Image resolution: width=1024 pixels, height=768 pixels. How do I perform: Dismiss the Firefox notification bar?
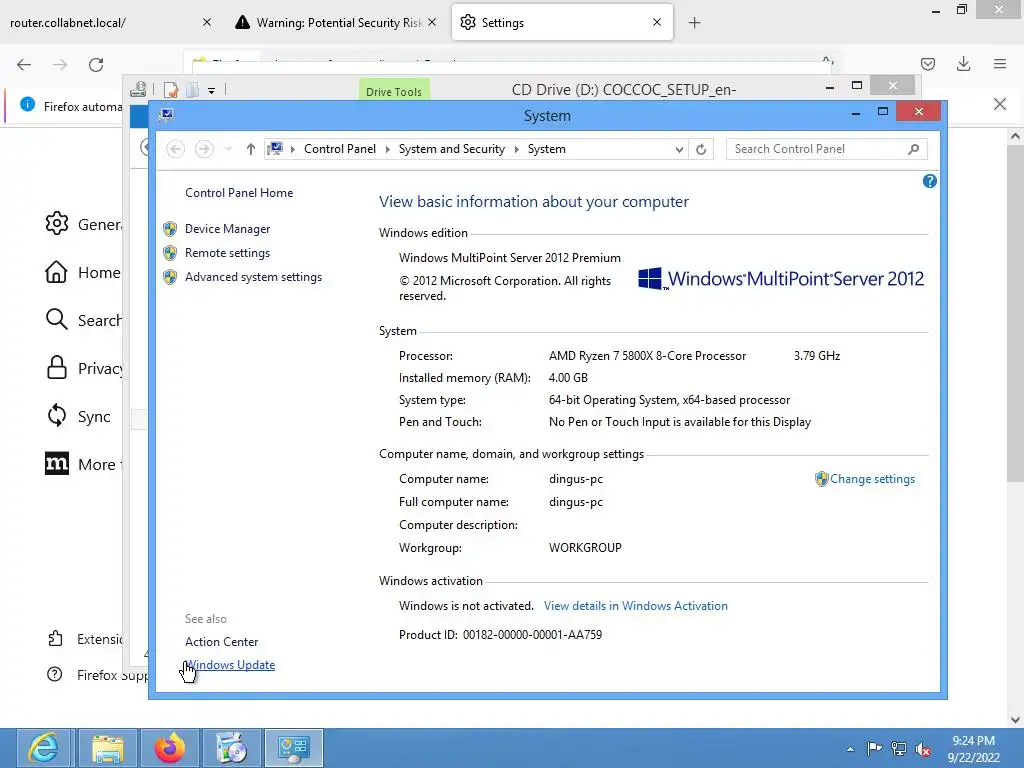(x=1000, y=104)
